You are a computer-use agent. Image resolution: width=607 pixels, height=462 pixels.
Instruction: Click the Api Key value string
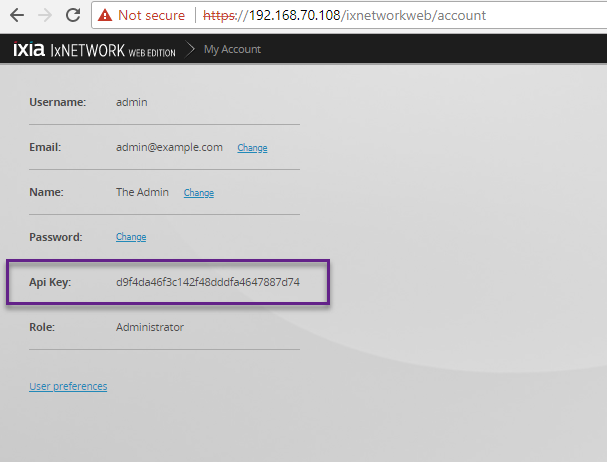pos(208,282)
